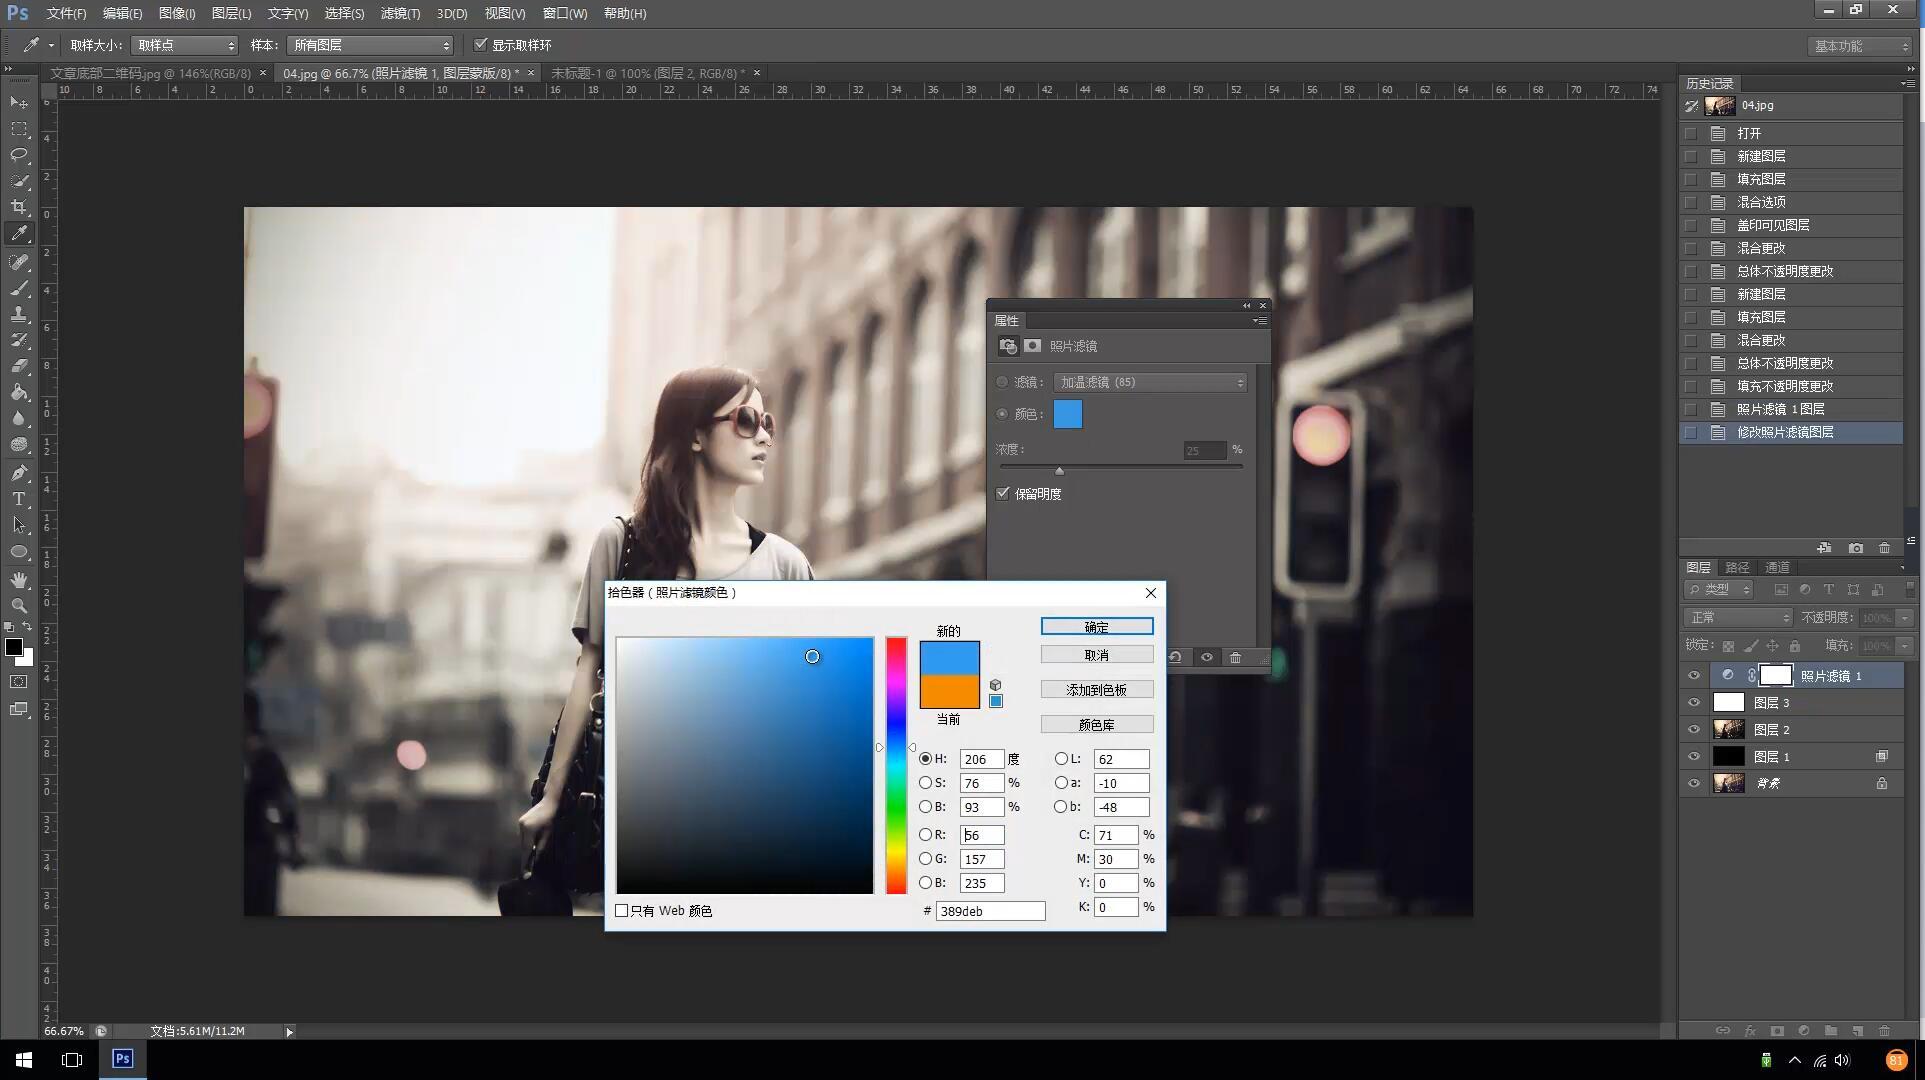1925x1080 pixels.
Task: Hide the 图层 2 layer
Action: (1693, 730)
